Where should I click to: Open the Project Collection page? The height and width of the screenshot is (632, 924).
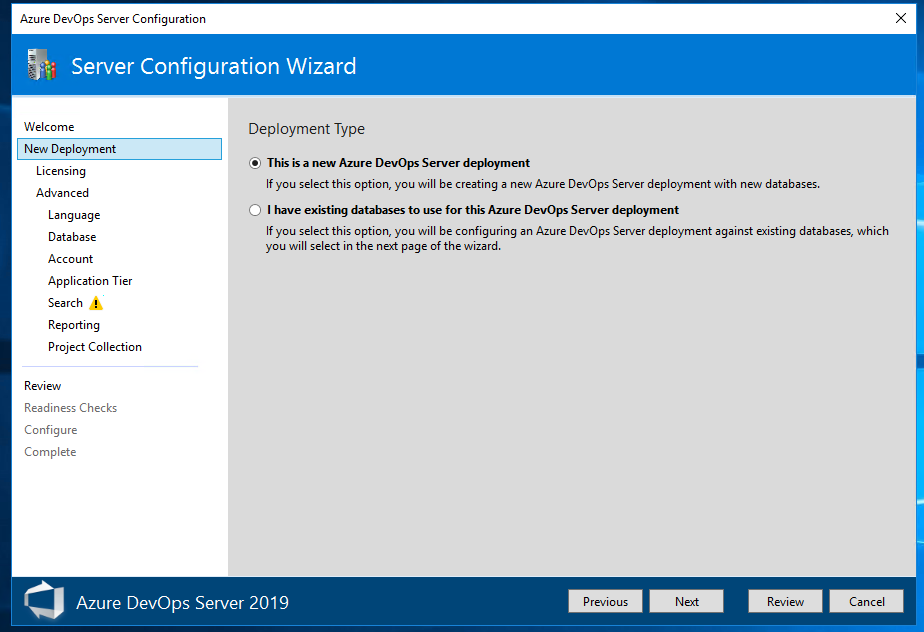[x=95, y=347]
